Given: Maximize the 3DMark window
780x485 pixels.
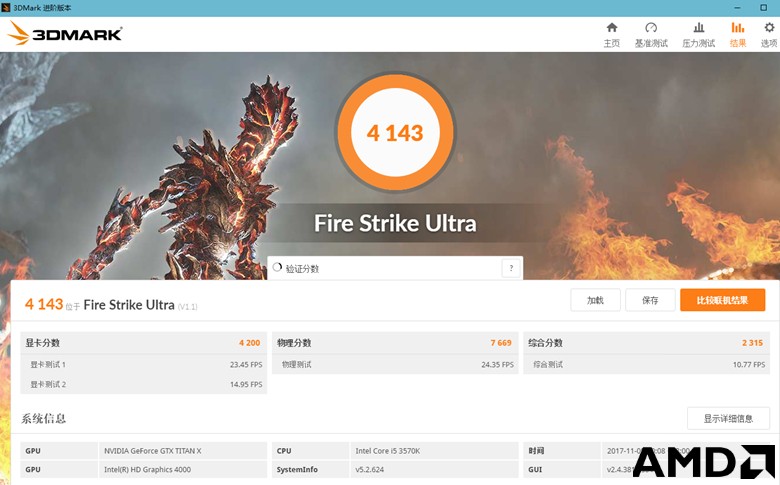Looking at the screenshot, I should [764, 7].
